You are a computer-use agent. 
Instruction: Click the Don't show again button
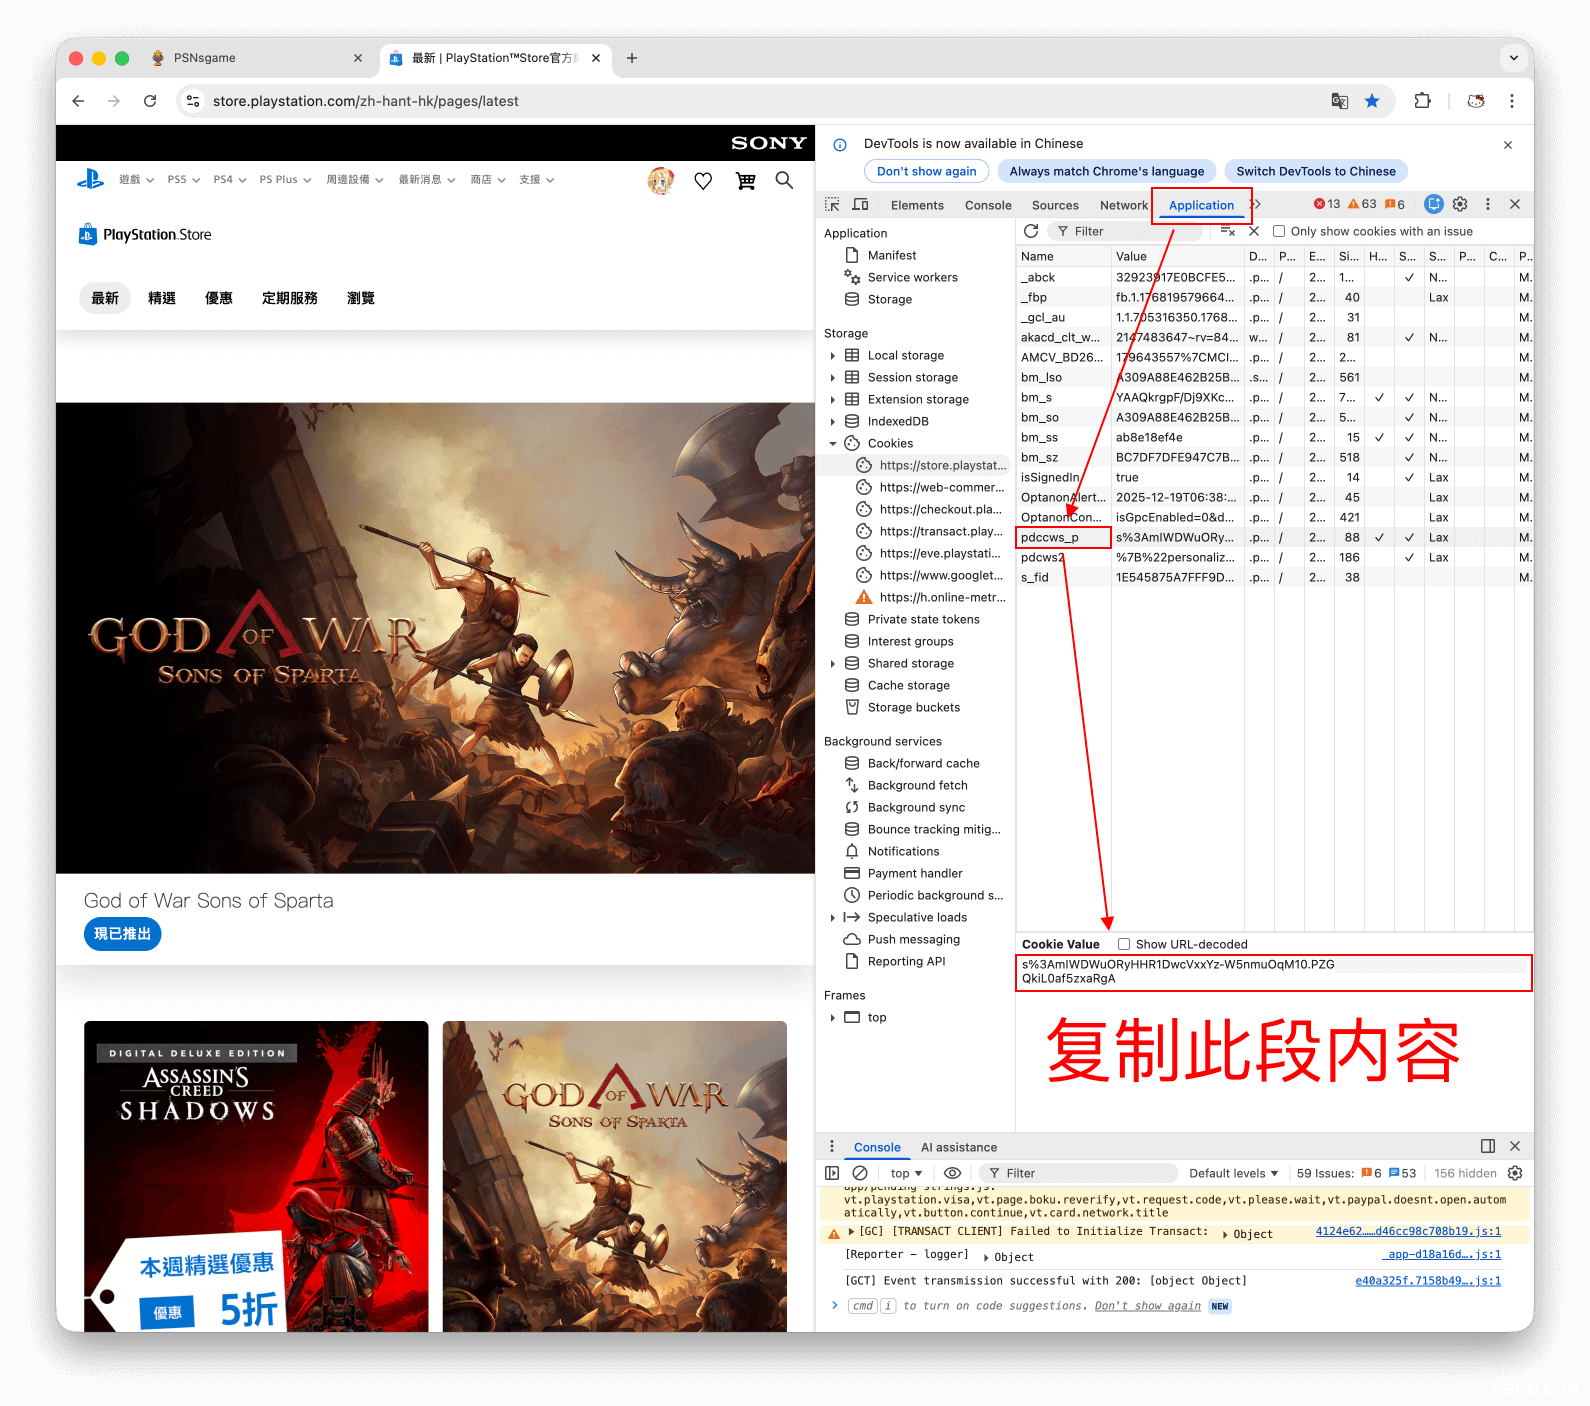coord(926,171)
